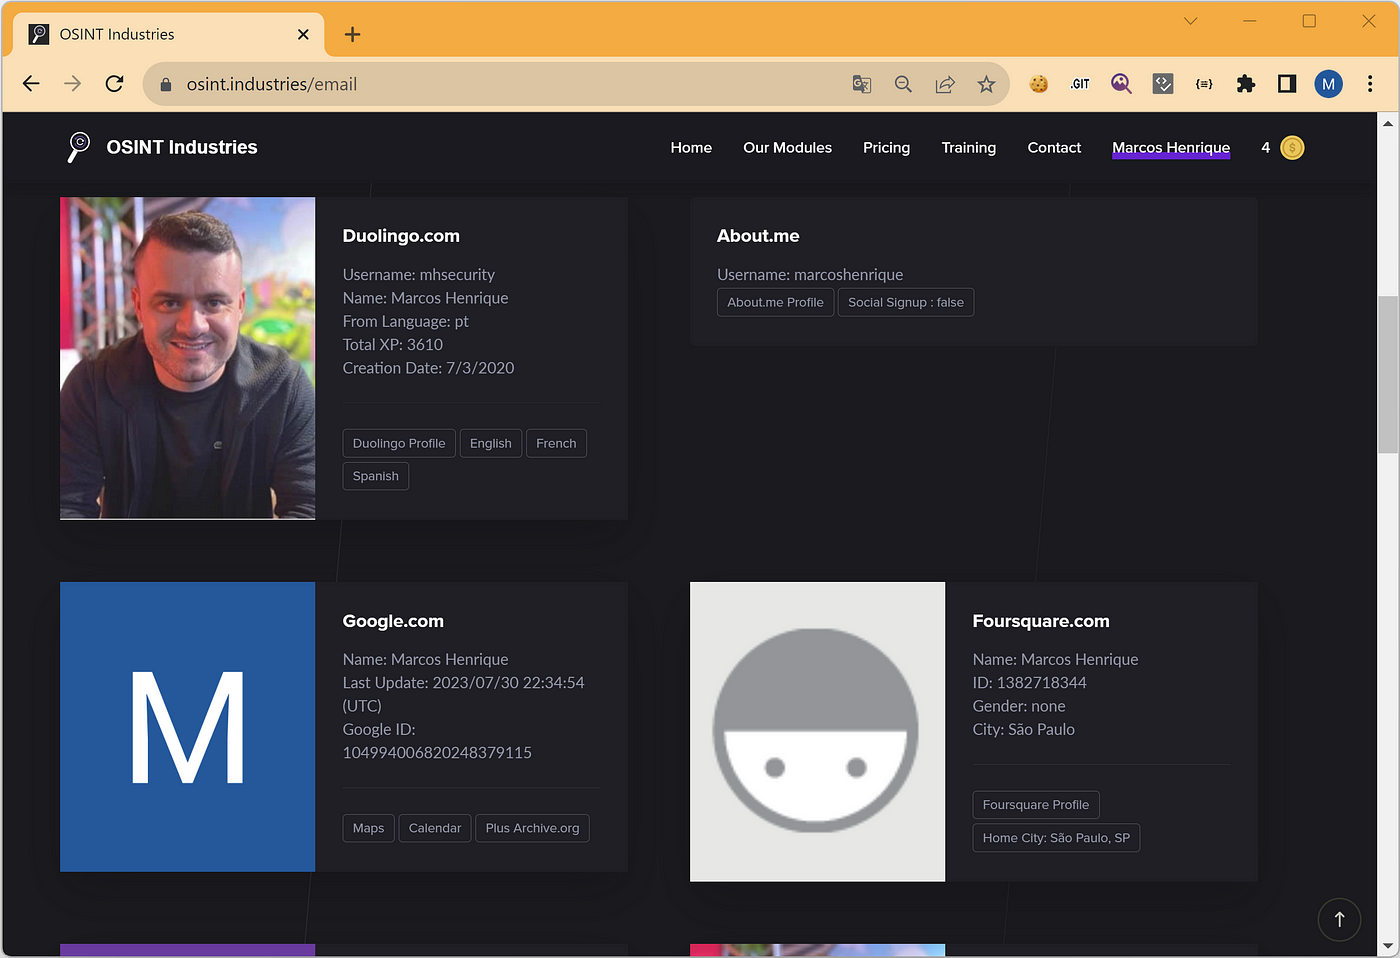1400x958 pixels.
Task: Click the scroll-to-top arrow button
Action: (1339, 919)
